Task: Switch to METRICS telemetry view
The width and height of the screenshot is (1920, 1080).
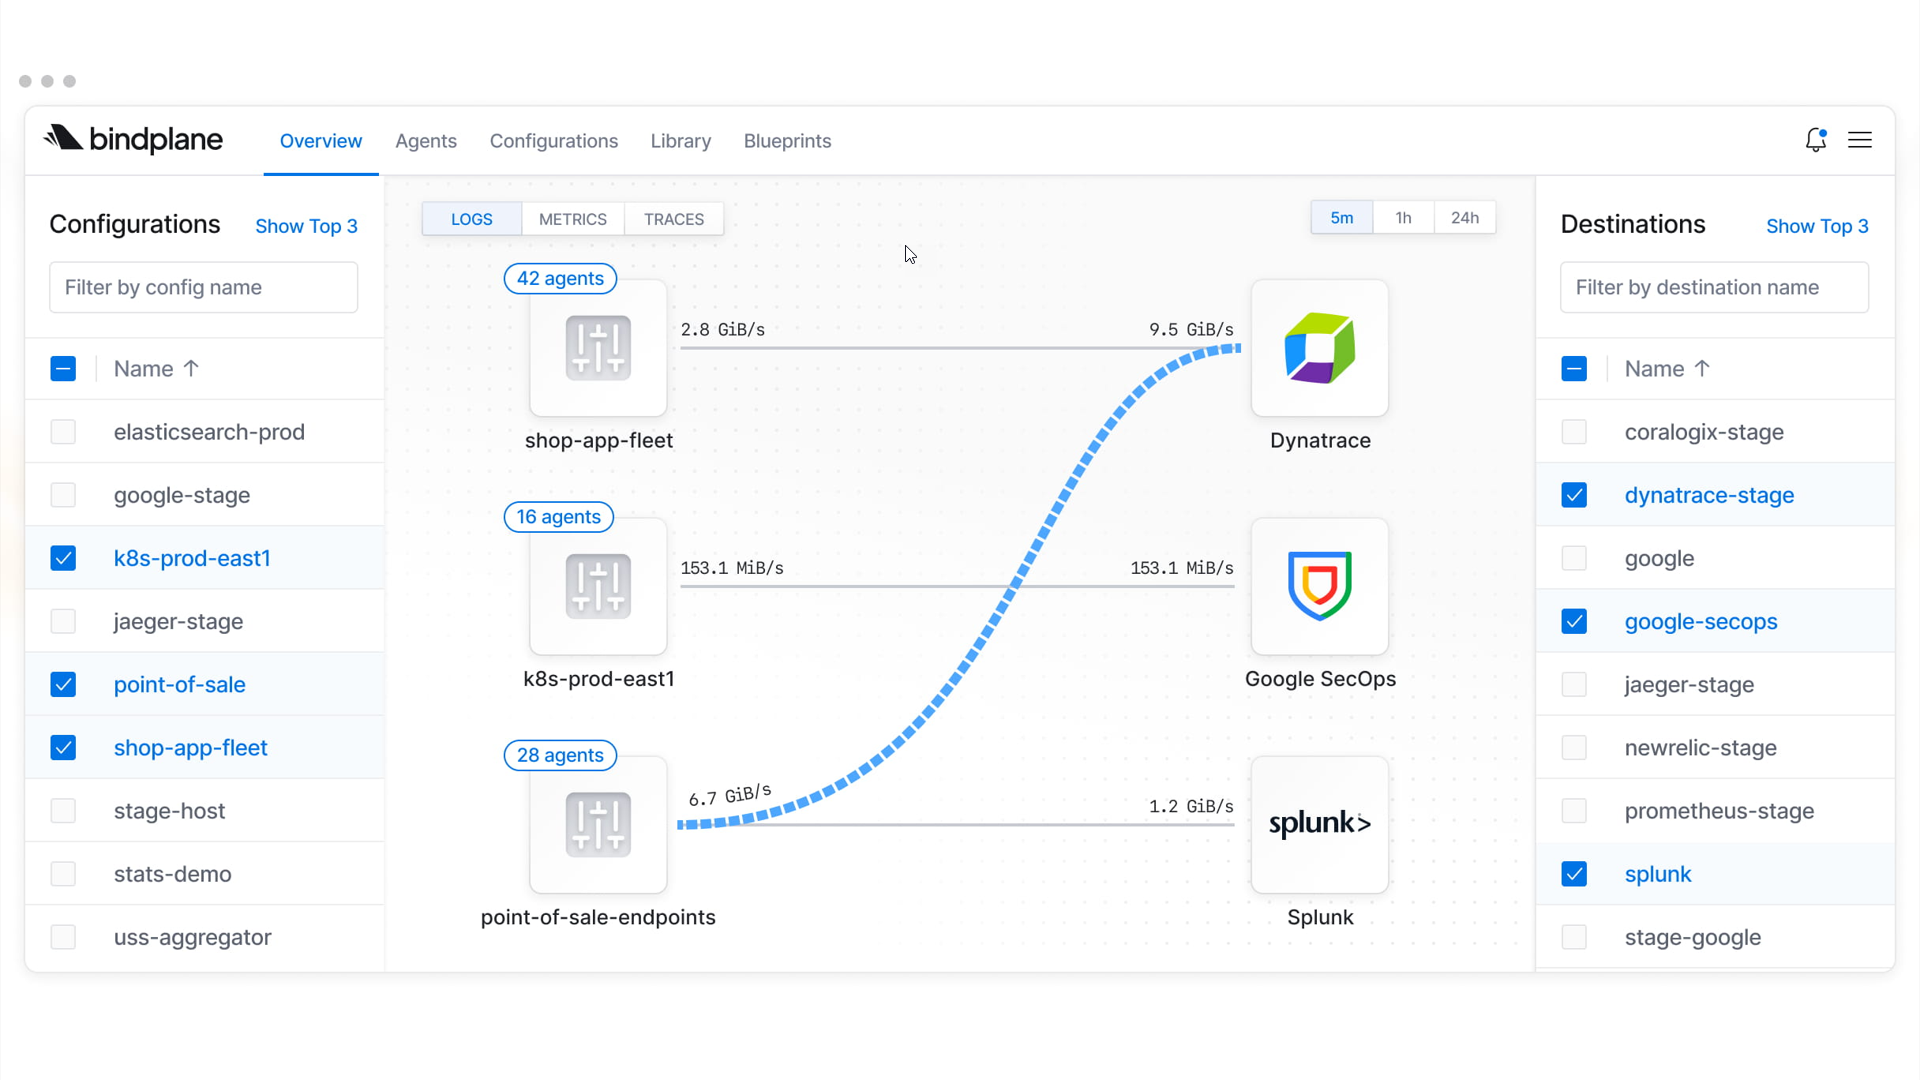Action: pos(573,219)
